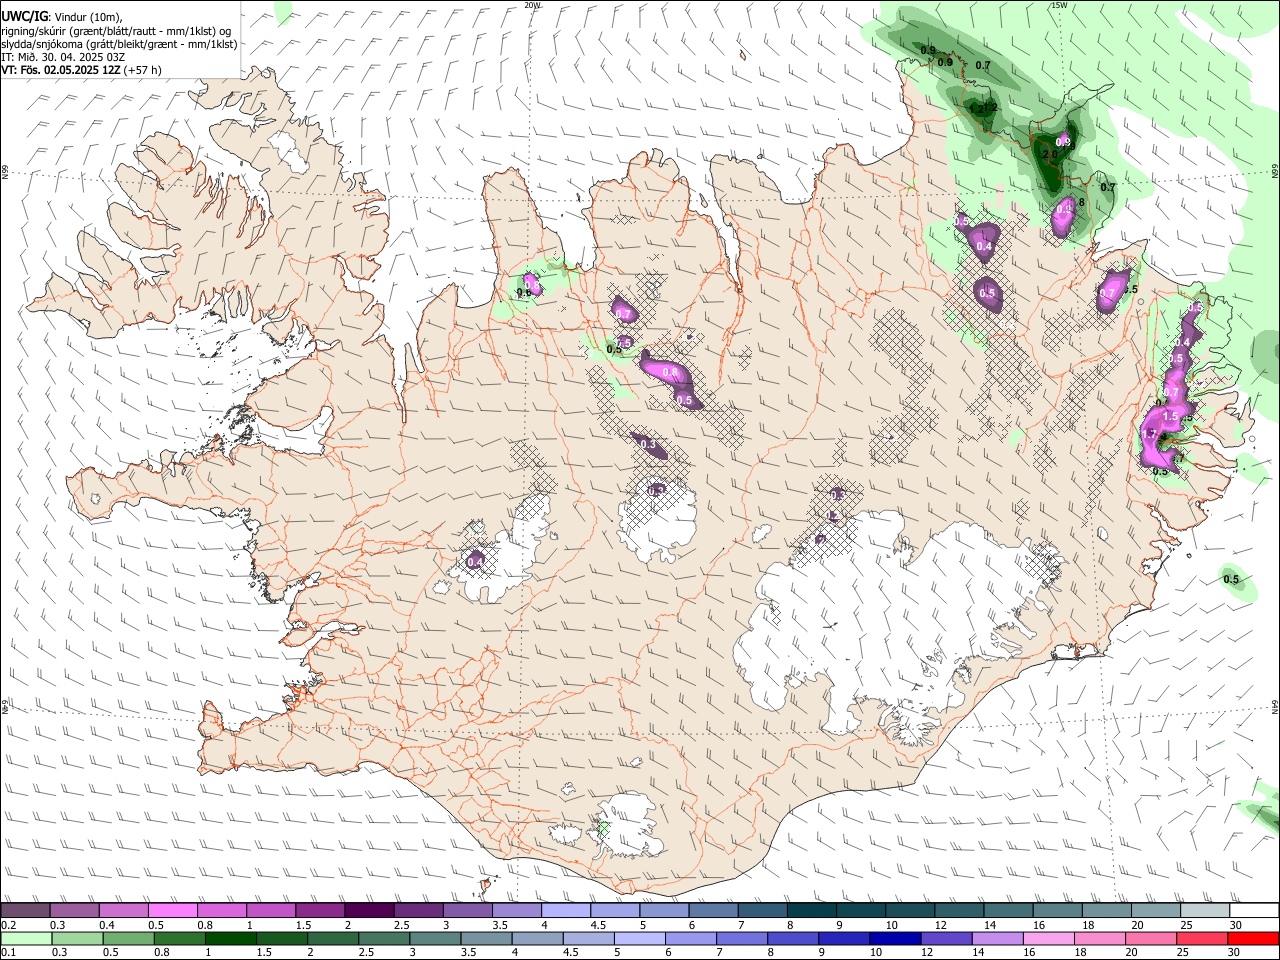Select the dark green rain swatch between 1 and 1.5
The height and width of the screenshot is (960, 1280).
click(x=231, y=939)
